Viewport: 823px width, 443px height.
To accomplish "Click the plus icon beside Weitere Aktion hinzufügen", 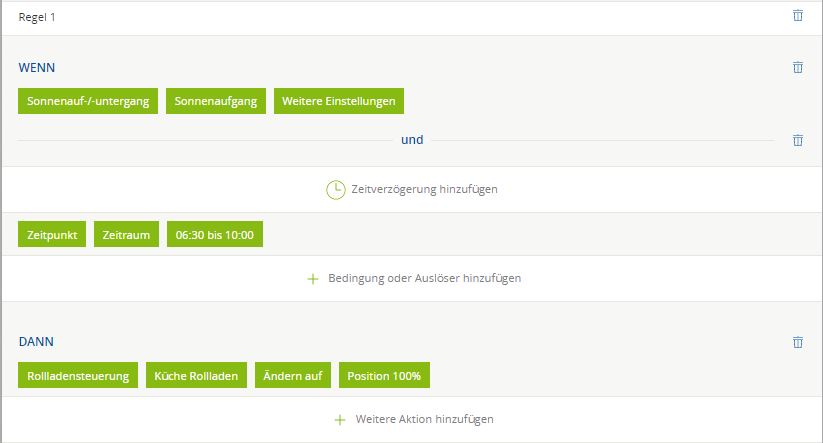I will click(x=340, y=420).
